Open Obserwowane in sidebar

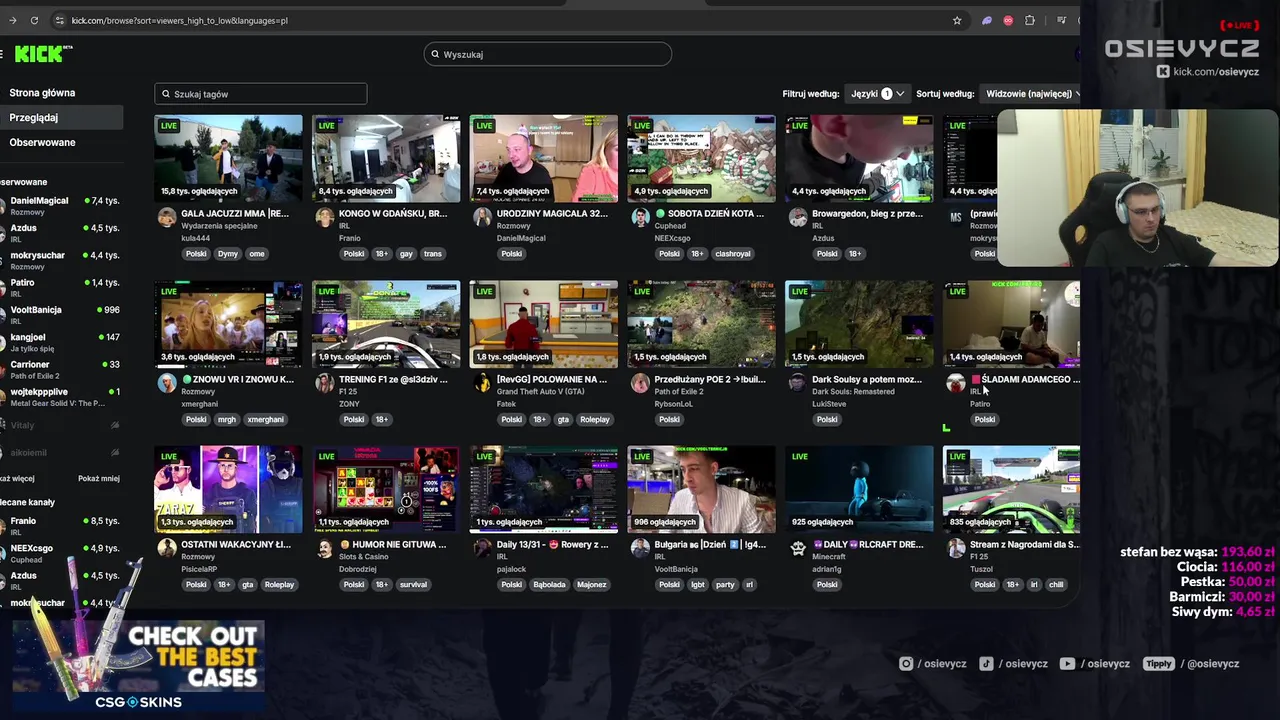pyautogui.click(x=42, y=142)
